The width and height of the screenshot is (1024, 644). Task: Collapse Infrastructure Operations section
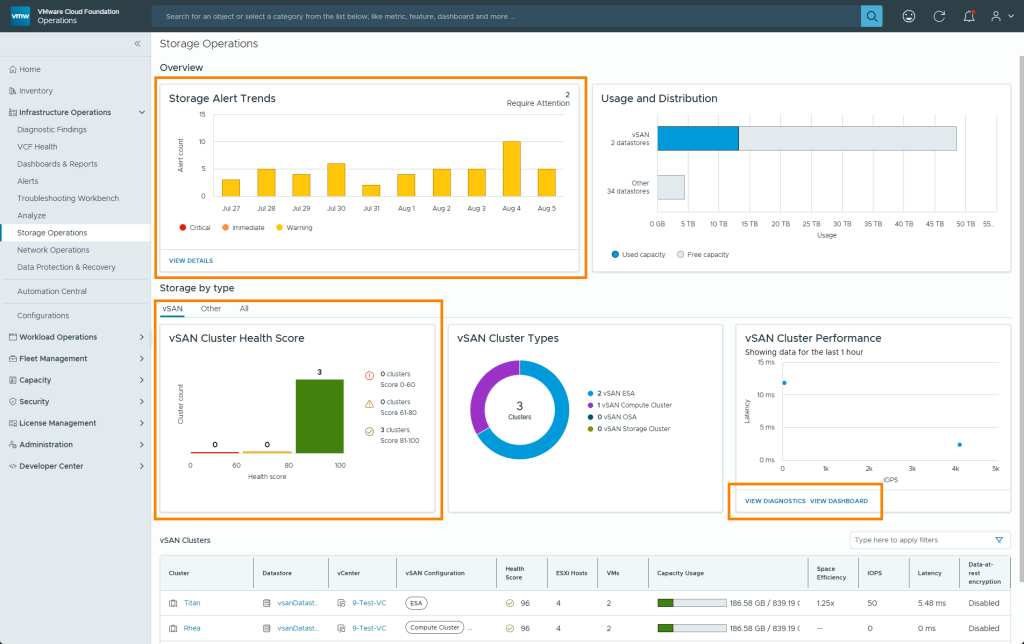point(142,112)
